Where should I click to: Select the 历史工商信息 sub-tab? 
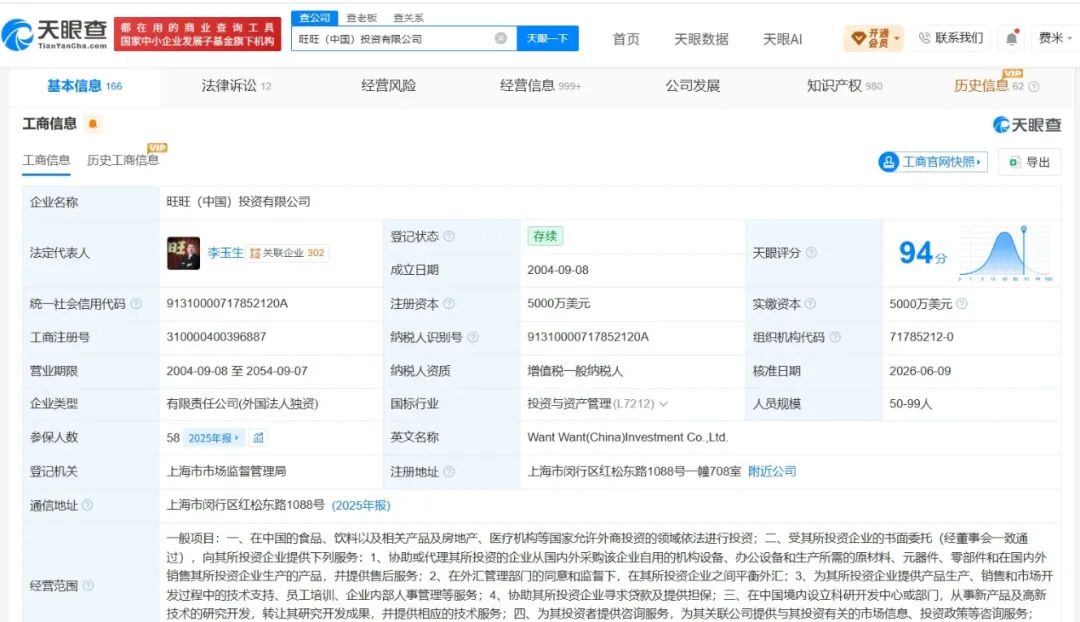(123, 160)
